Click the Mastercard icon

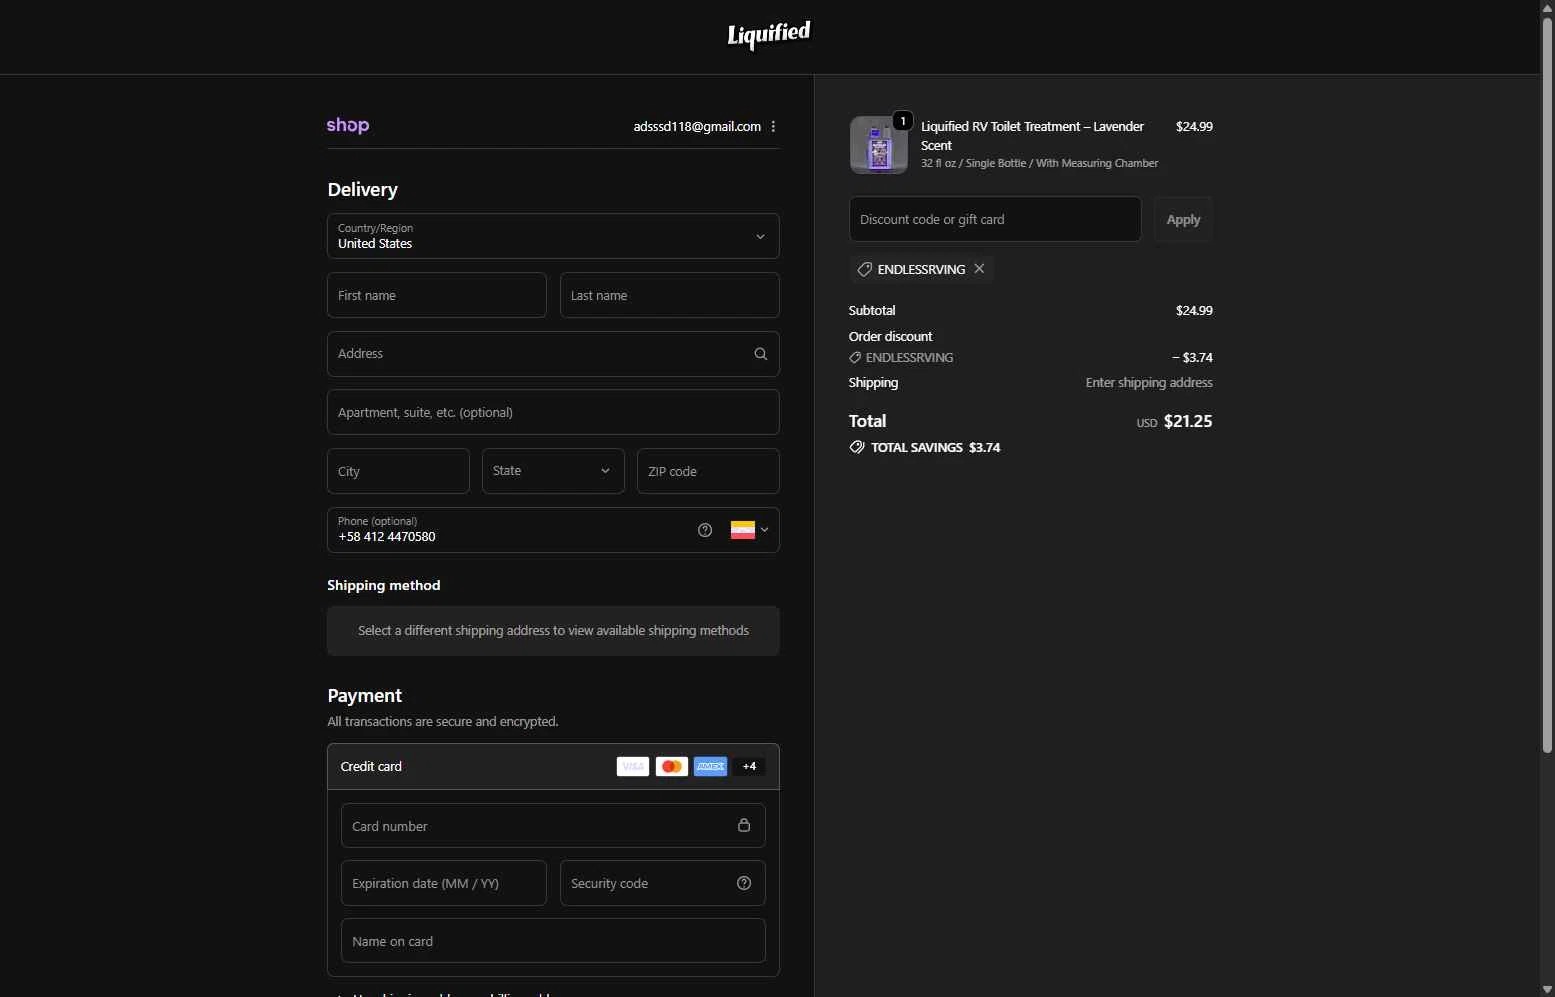coord(672,767)
